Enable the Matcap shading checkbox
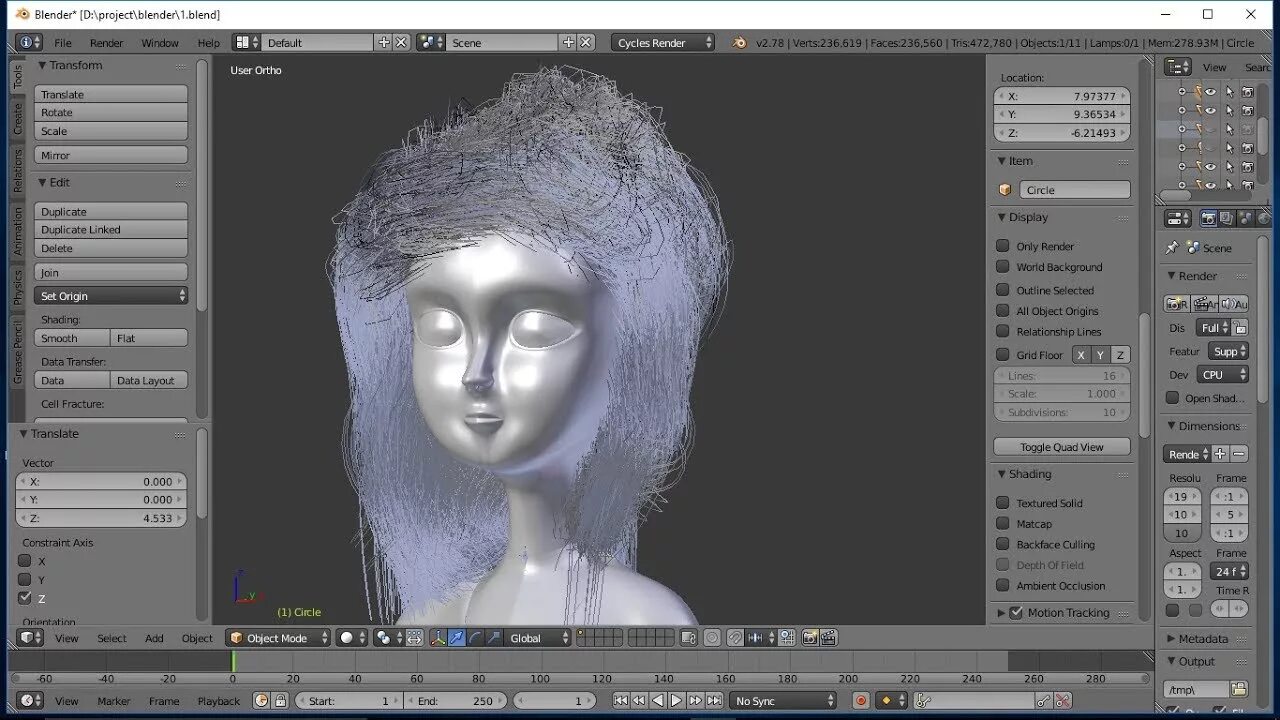Image resolution: width=1280 pixels, height=720 pixels. point(1003,524)
